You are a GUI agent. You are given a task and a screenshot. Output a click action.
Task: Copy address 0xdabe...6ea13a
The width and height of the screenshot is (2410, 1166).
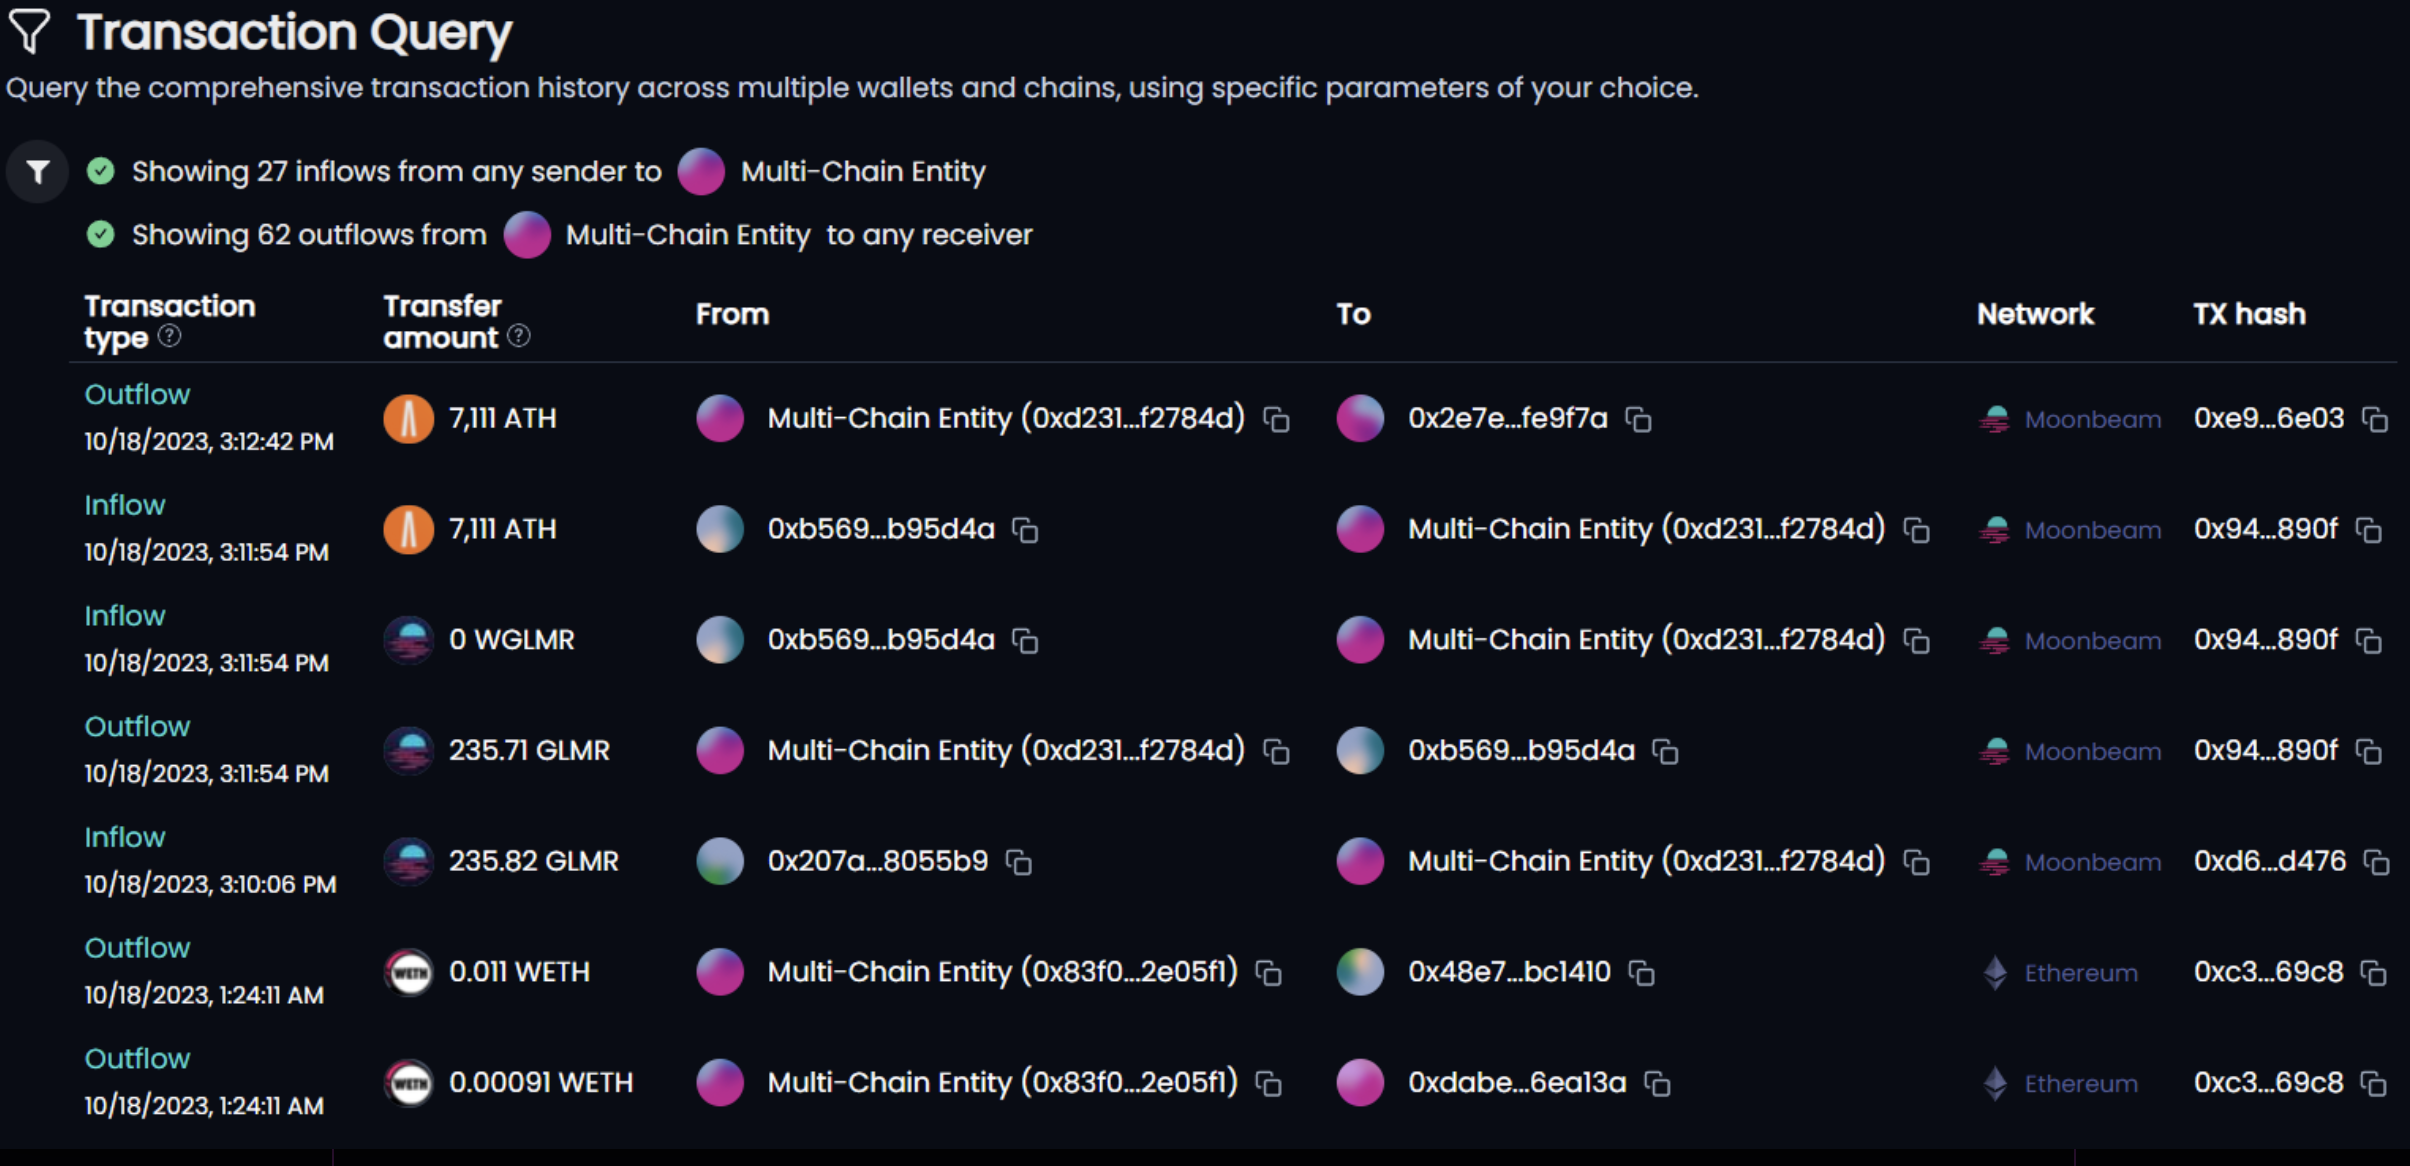[1658, 1083]
